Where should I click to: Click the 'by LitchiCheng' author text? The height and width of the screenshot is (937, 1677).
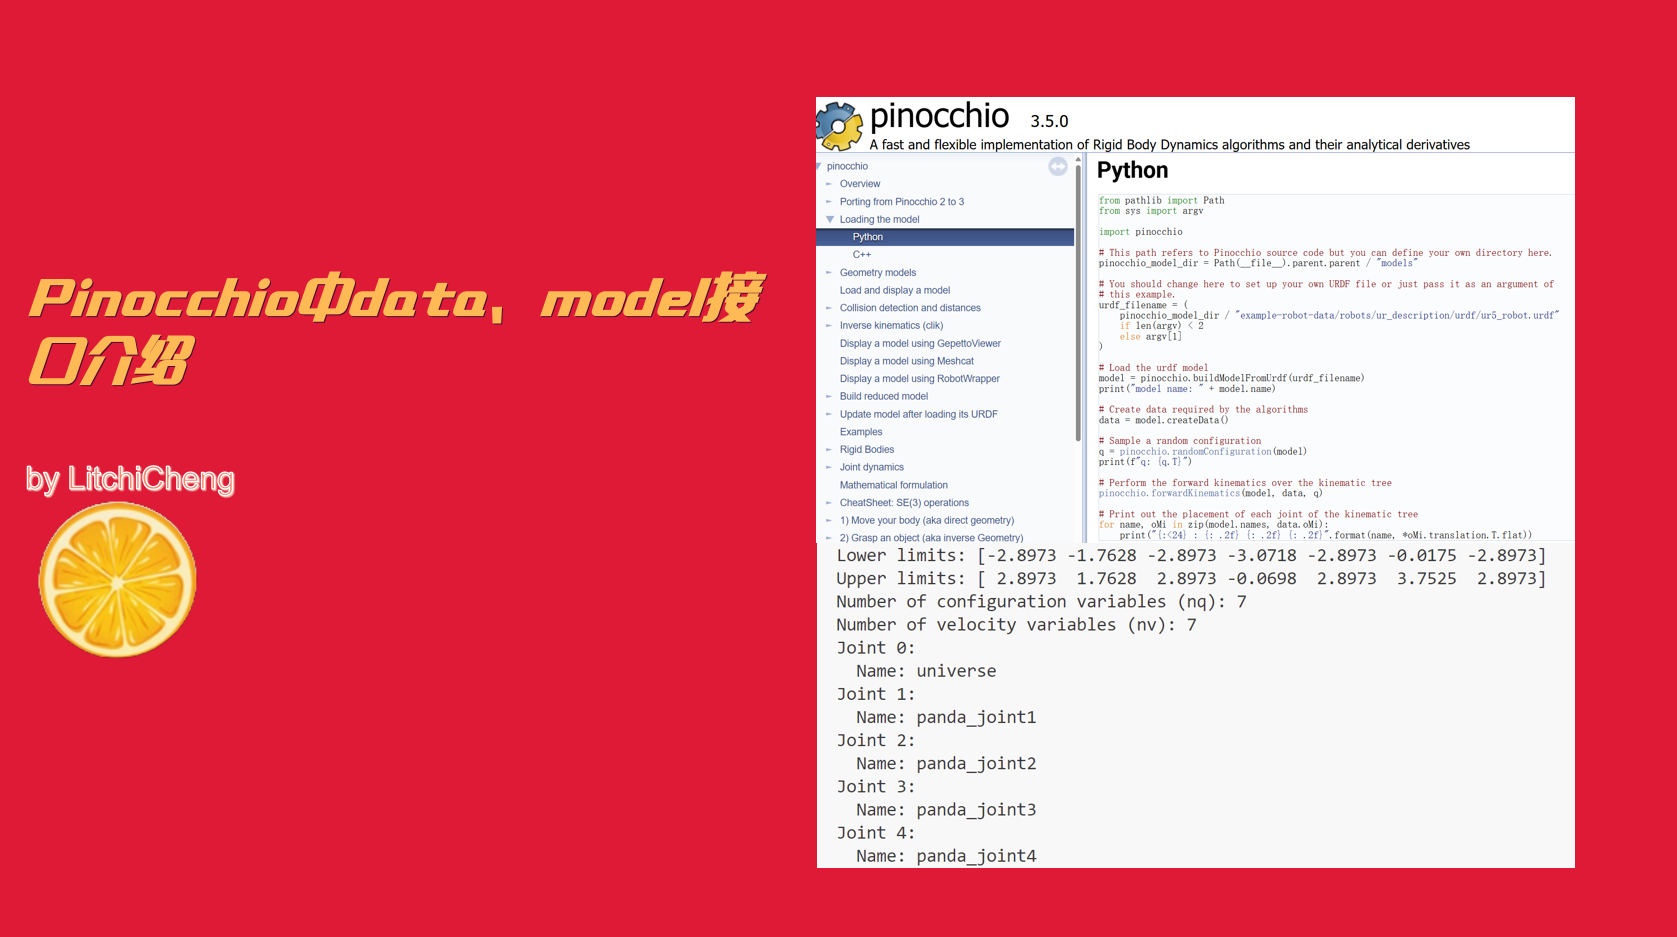[x=130, y=479]
